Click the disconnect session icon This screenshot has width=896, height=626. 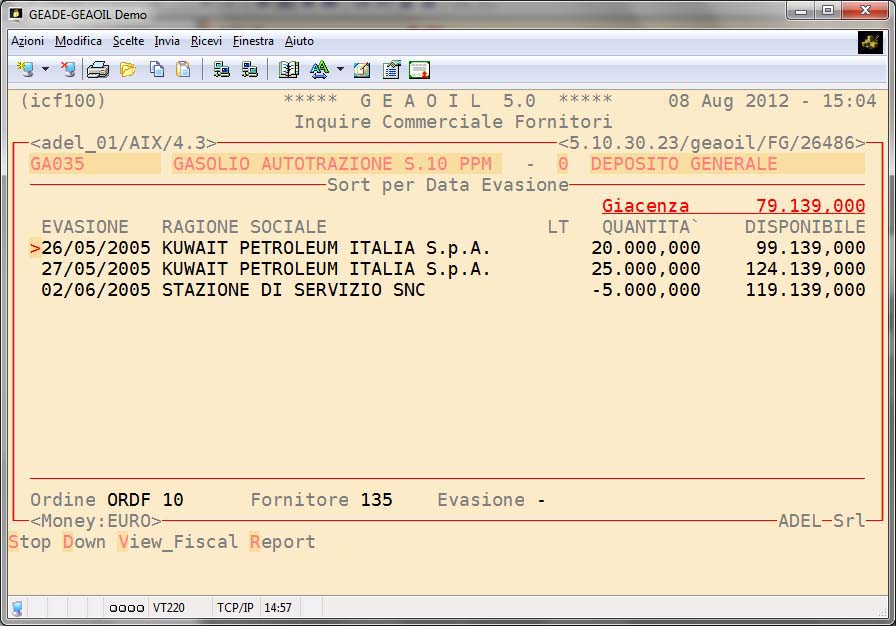(67, 69)
